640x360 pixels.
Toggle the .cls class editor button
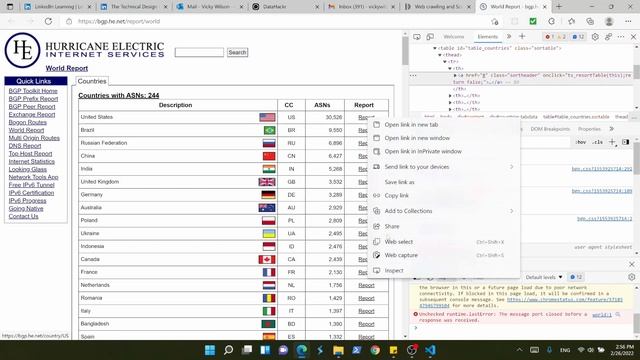click(x=598, y=142)
